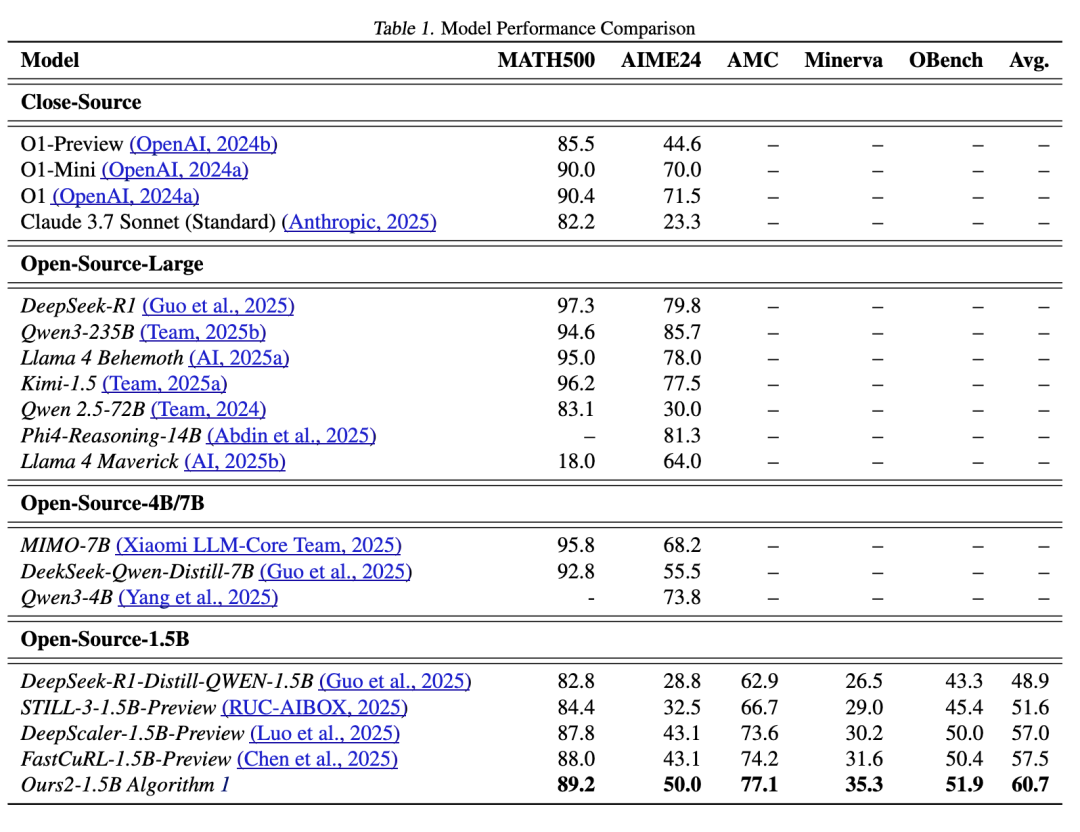The width and height of the screenshot is (1080, 832).
Task: Click the Phi4-Reasoning-14B model name
Action: click(111, 436)
